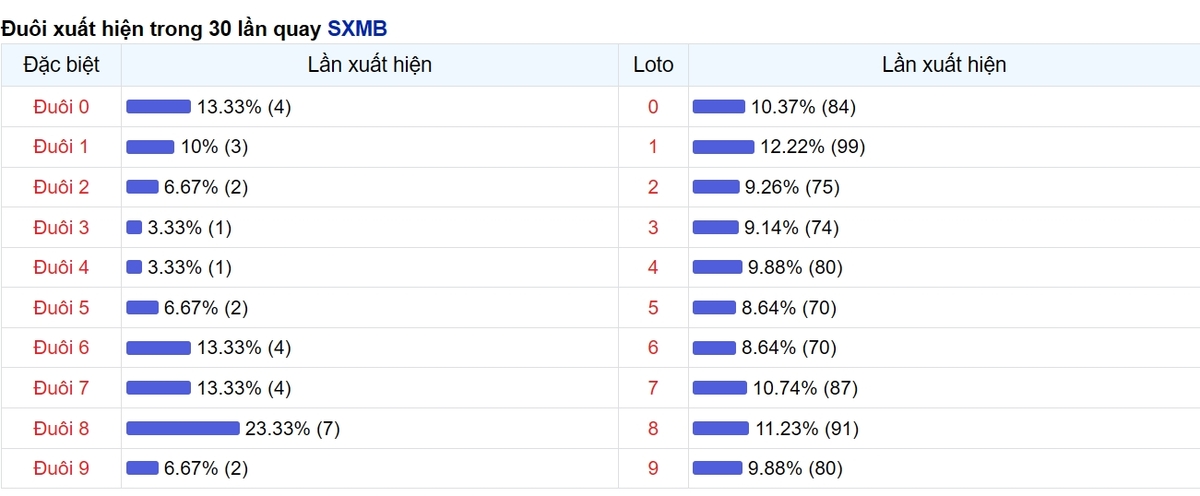Click the 9.14% (74) value for Loto 3
The width and height of the screenshot is (1200, 496).
(x=791, y=227)
